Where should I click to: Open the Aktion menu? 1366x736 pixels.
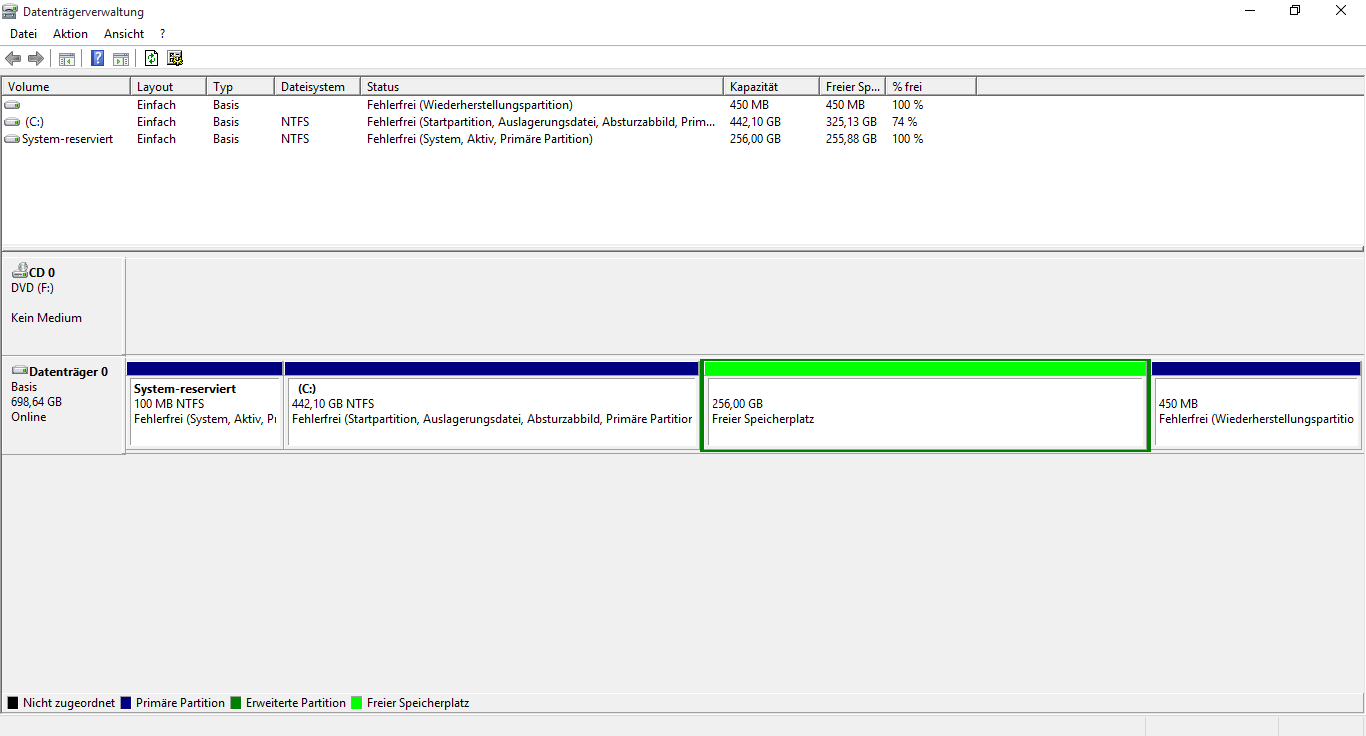[x=70, y=34]
